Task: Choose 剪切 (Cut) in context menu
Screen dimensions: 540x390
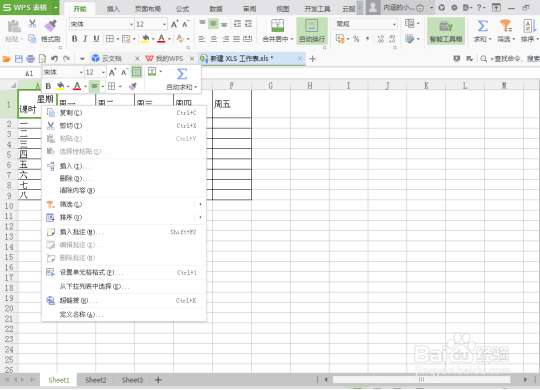Action: coord(124,126)
